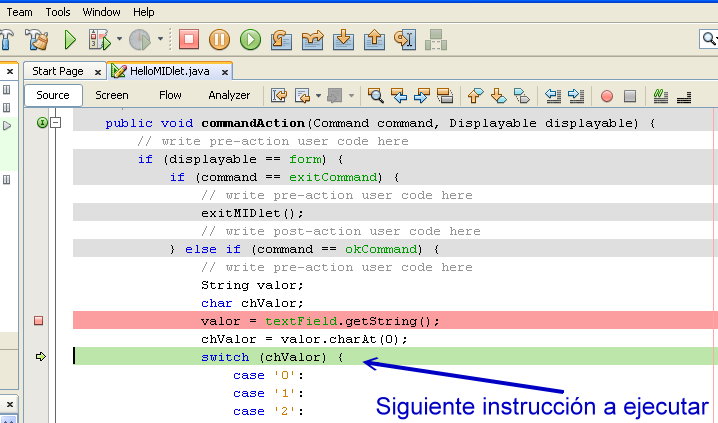Collapse the commandAction method fold
The image size is (718, 423).
pos(56,123)
